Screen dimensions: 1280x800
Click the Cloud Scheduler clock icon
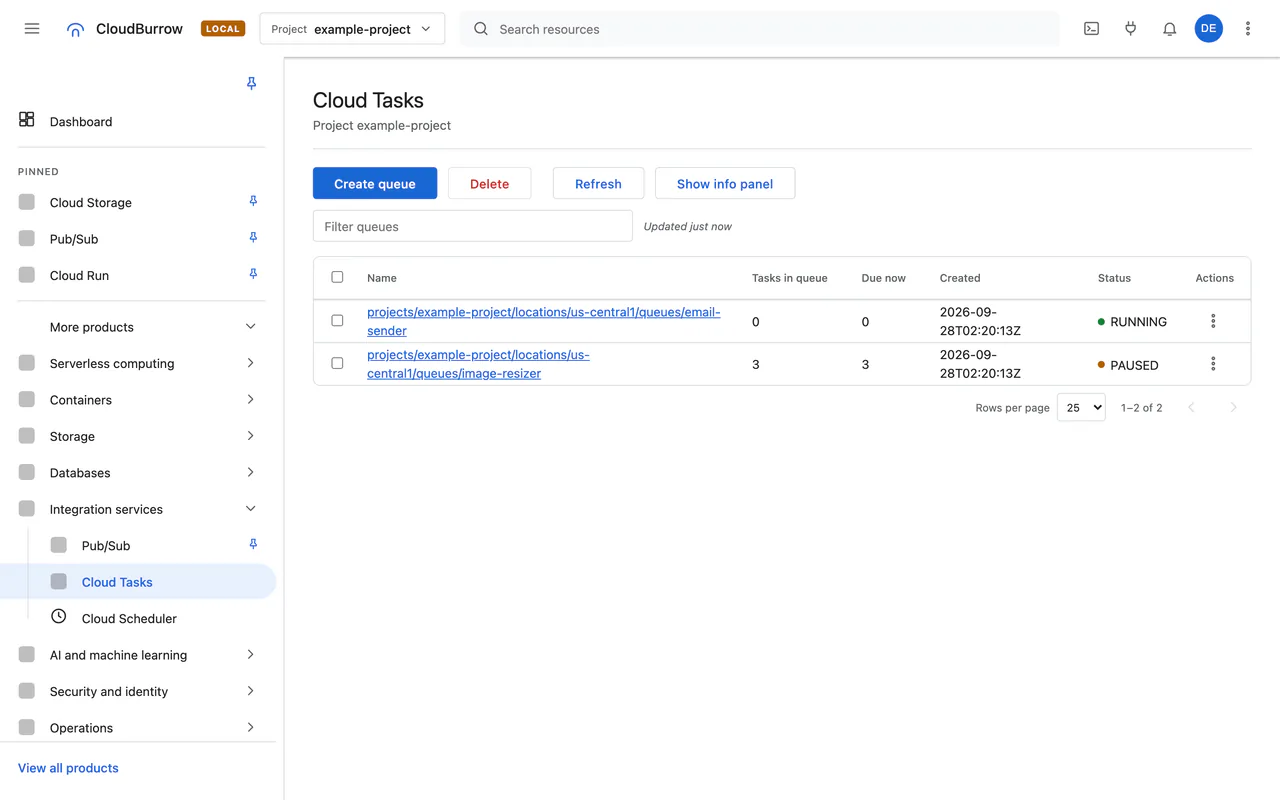pos(59,617)
